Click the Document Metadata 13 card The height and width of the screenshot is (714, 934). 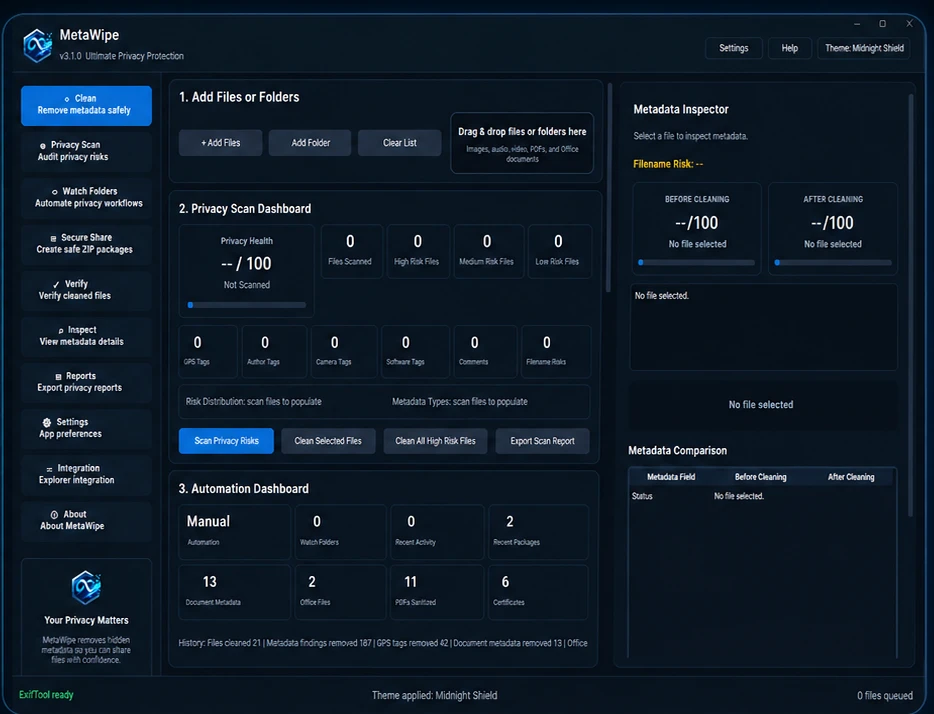(x=235, y=593)
